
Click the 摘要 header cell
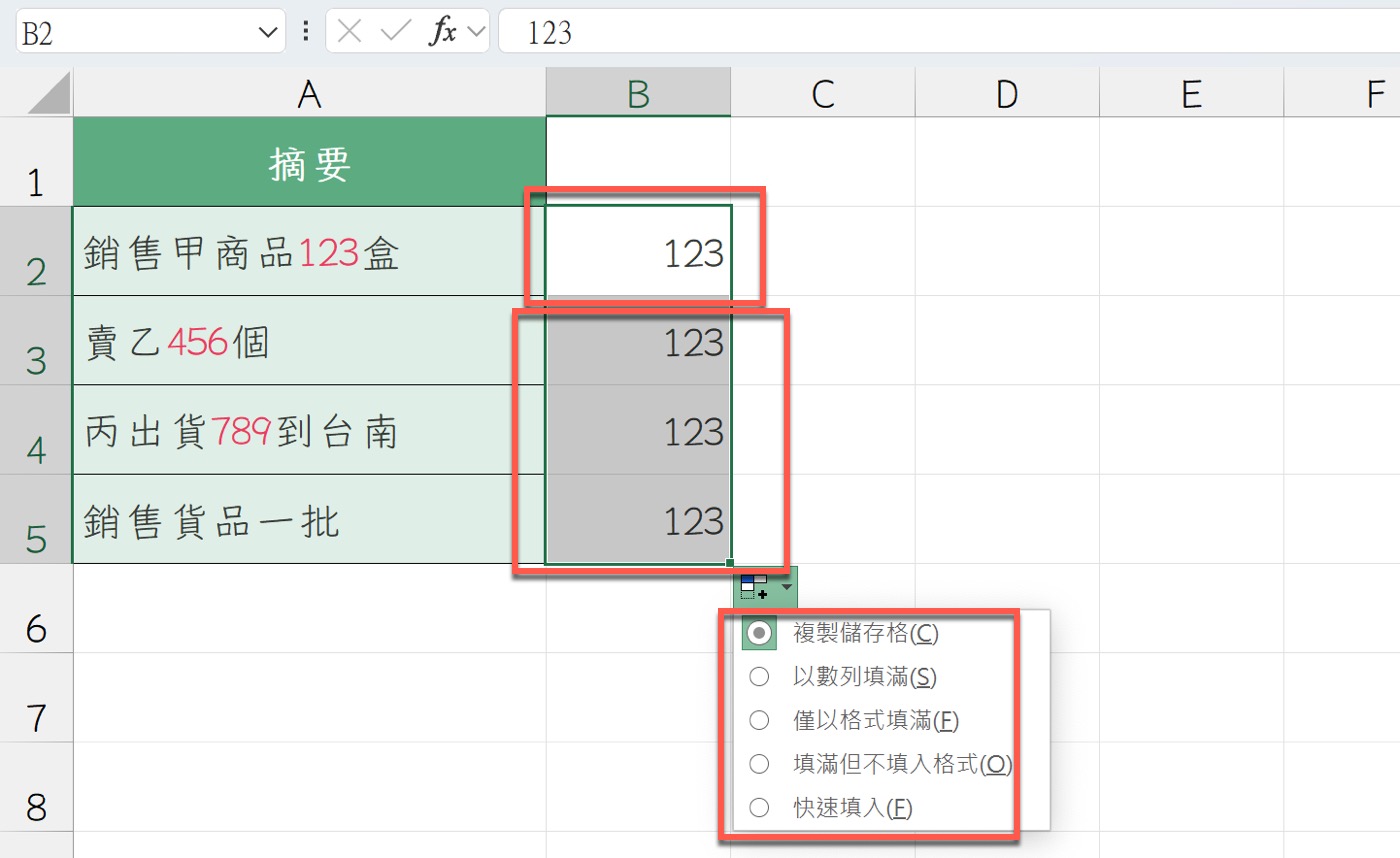(310, 162)
